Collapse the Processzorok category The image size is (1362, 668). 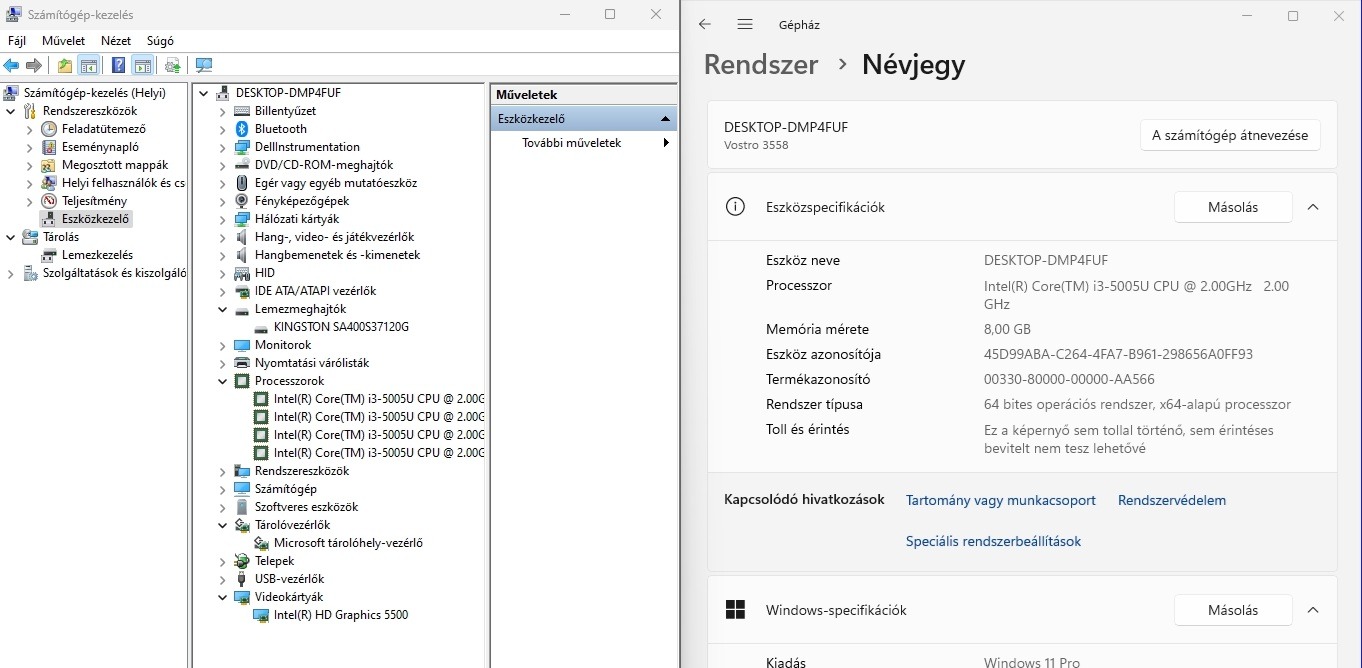click(223, 381)
